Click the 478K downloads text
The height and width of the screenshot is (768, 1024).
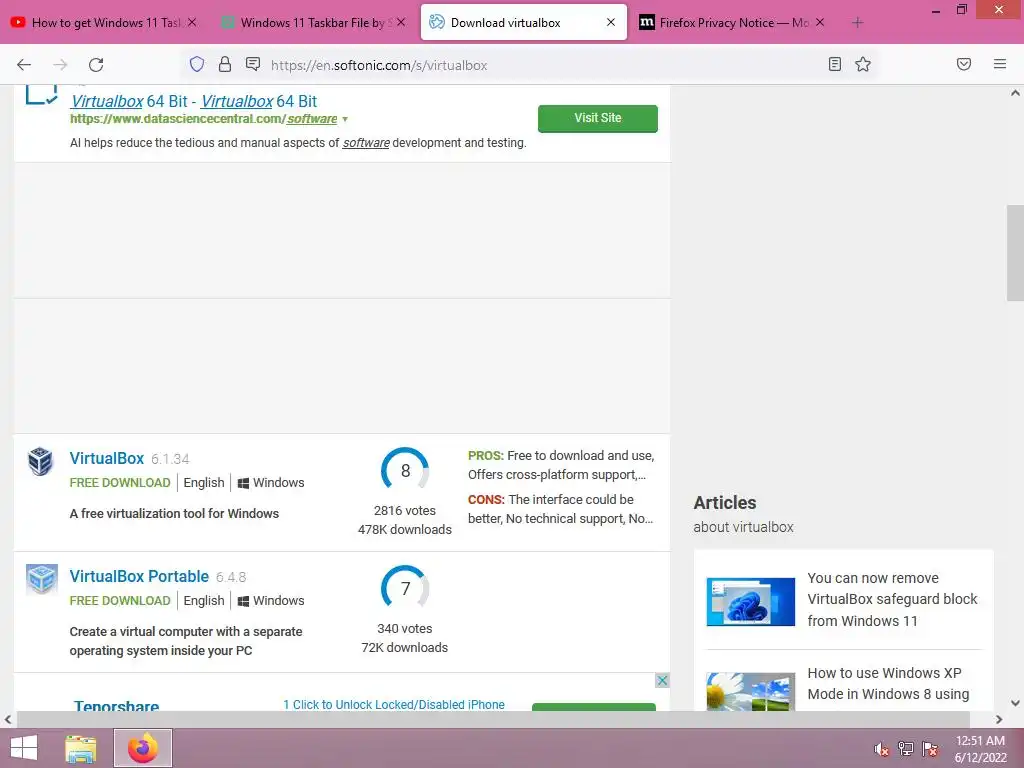tap(404, 530)
